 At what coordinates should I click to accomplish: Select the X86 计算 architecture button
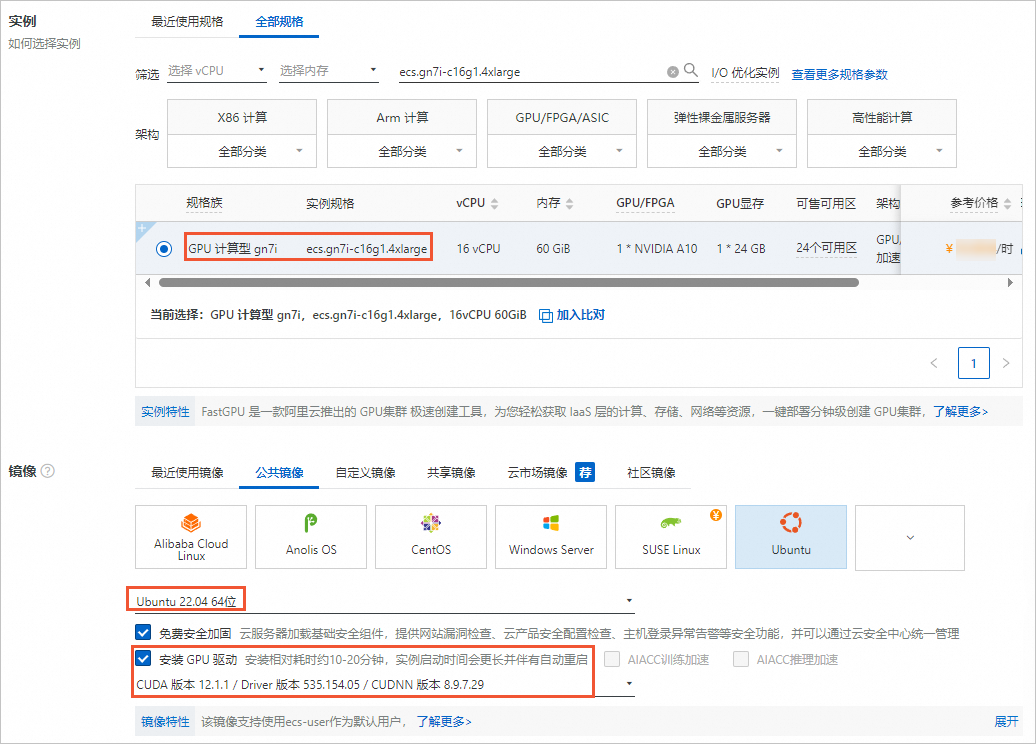[242, 118]
